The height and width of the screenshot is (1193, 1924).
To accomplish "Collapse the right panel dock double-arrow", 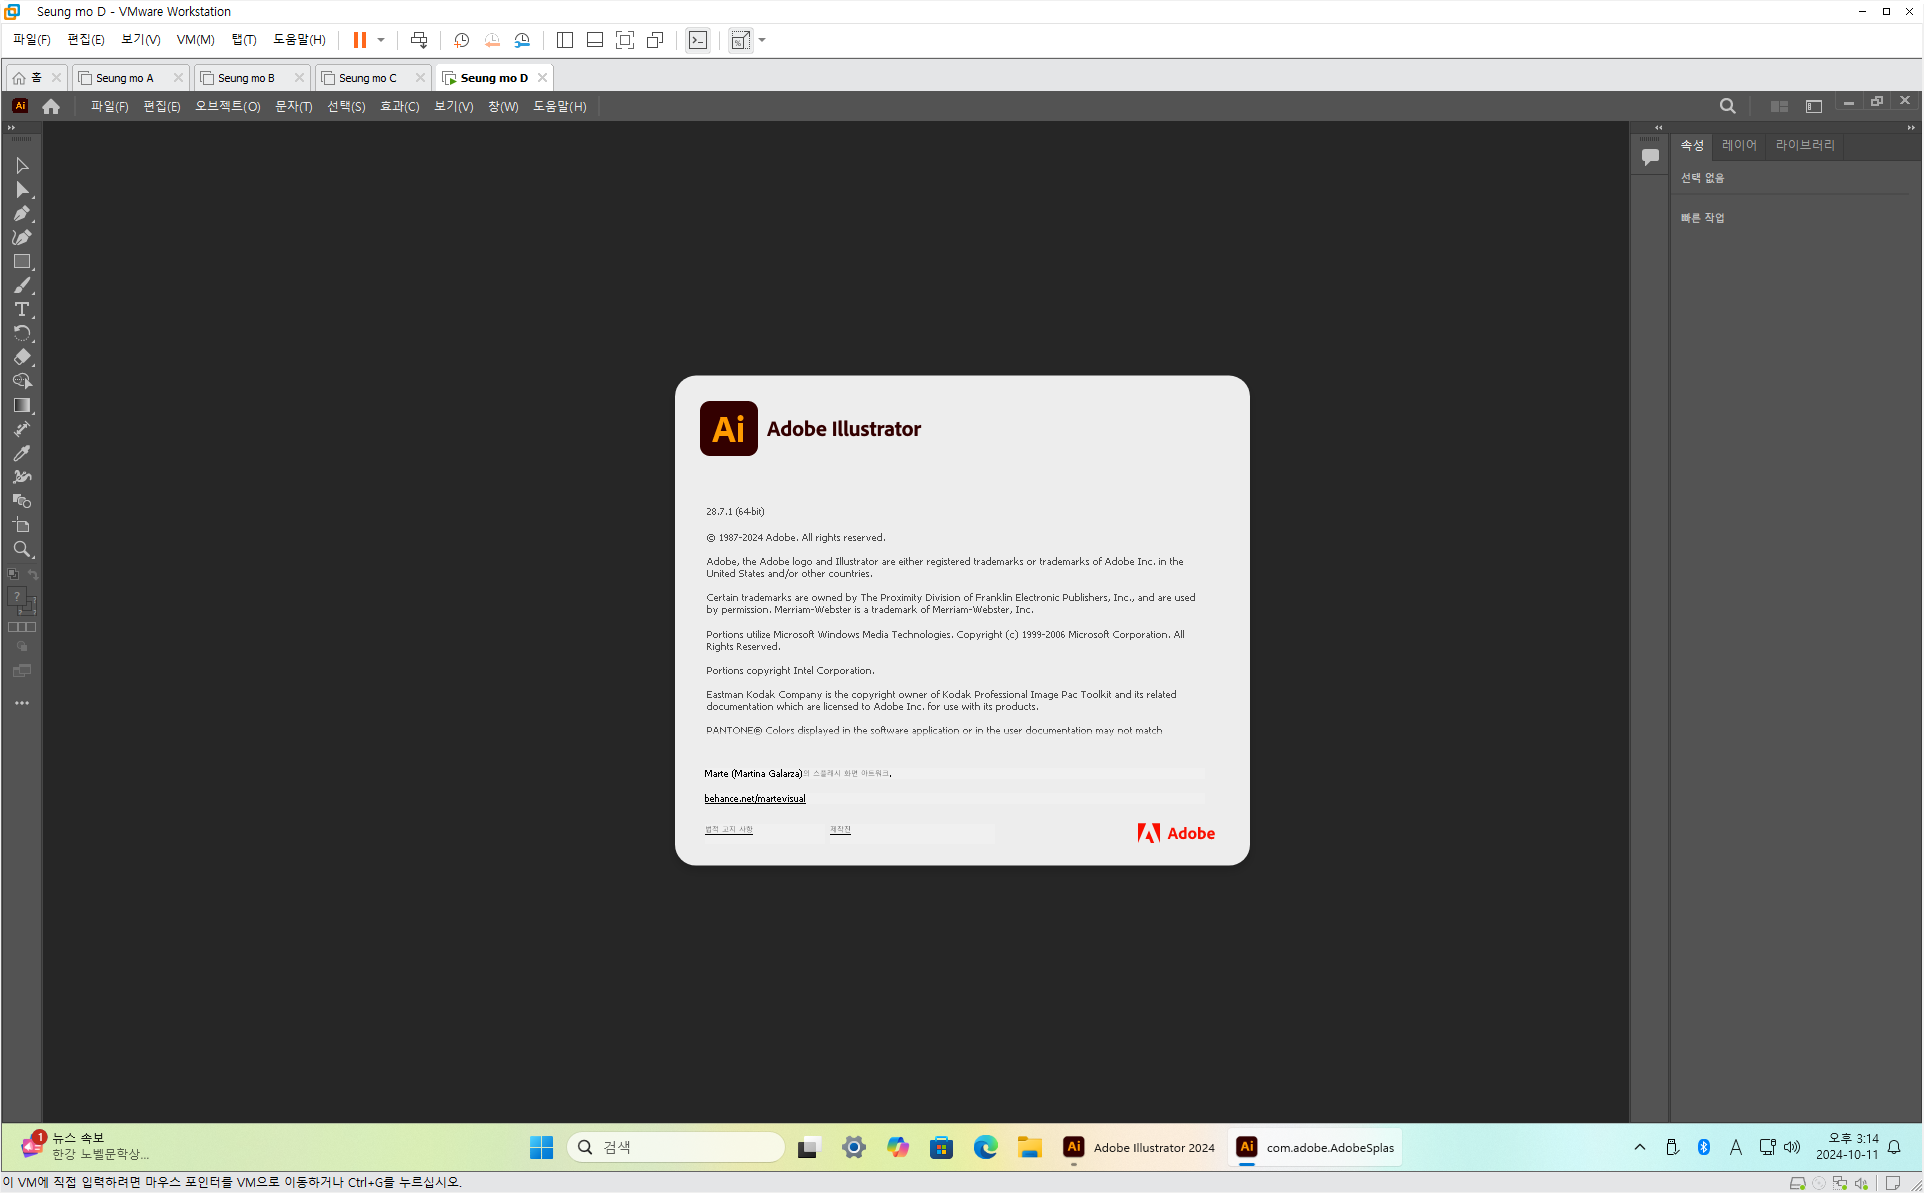I will point(1911,128).
